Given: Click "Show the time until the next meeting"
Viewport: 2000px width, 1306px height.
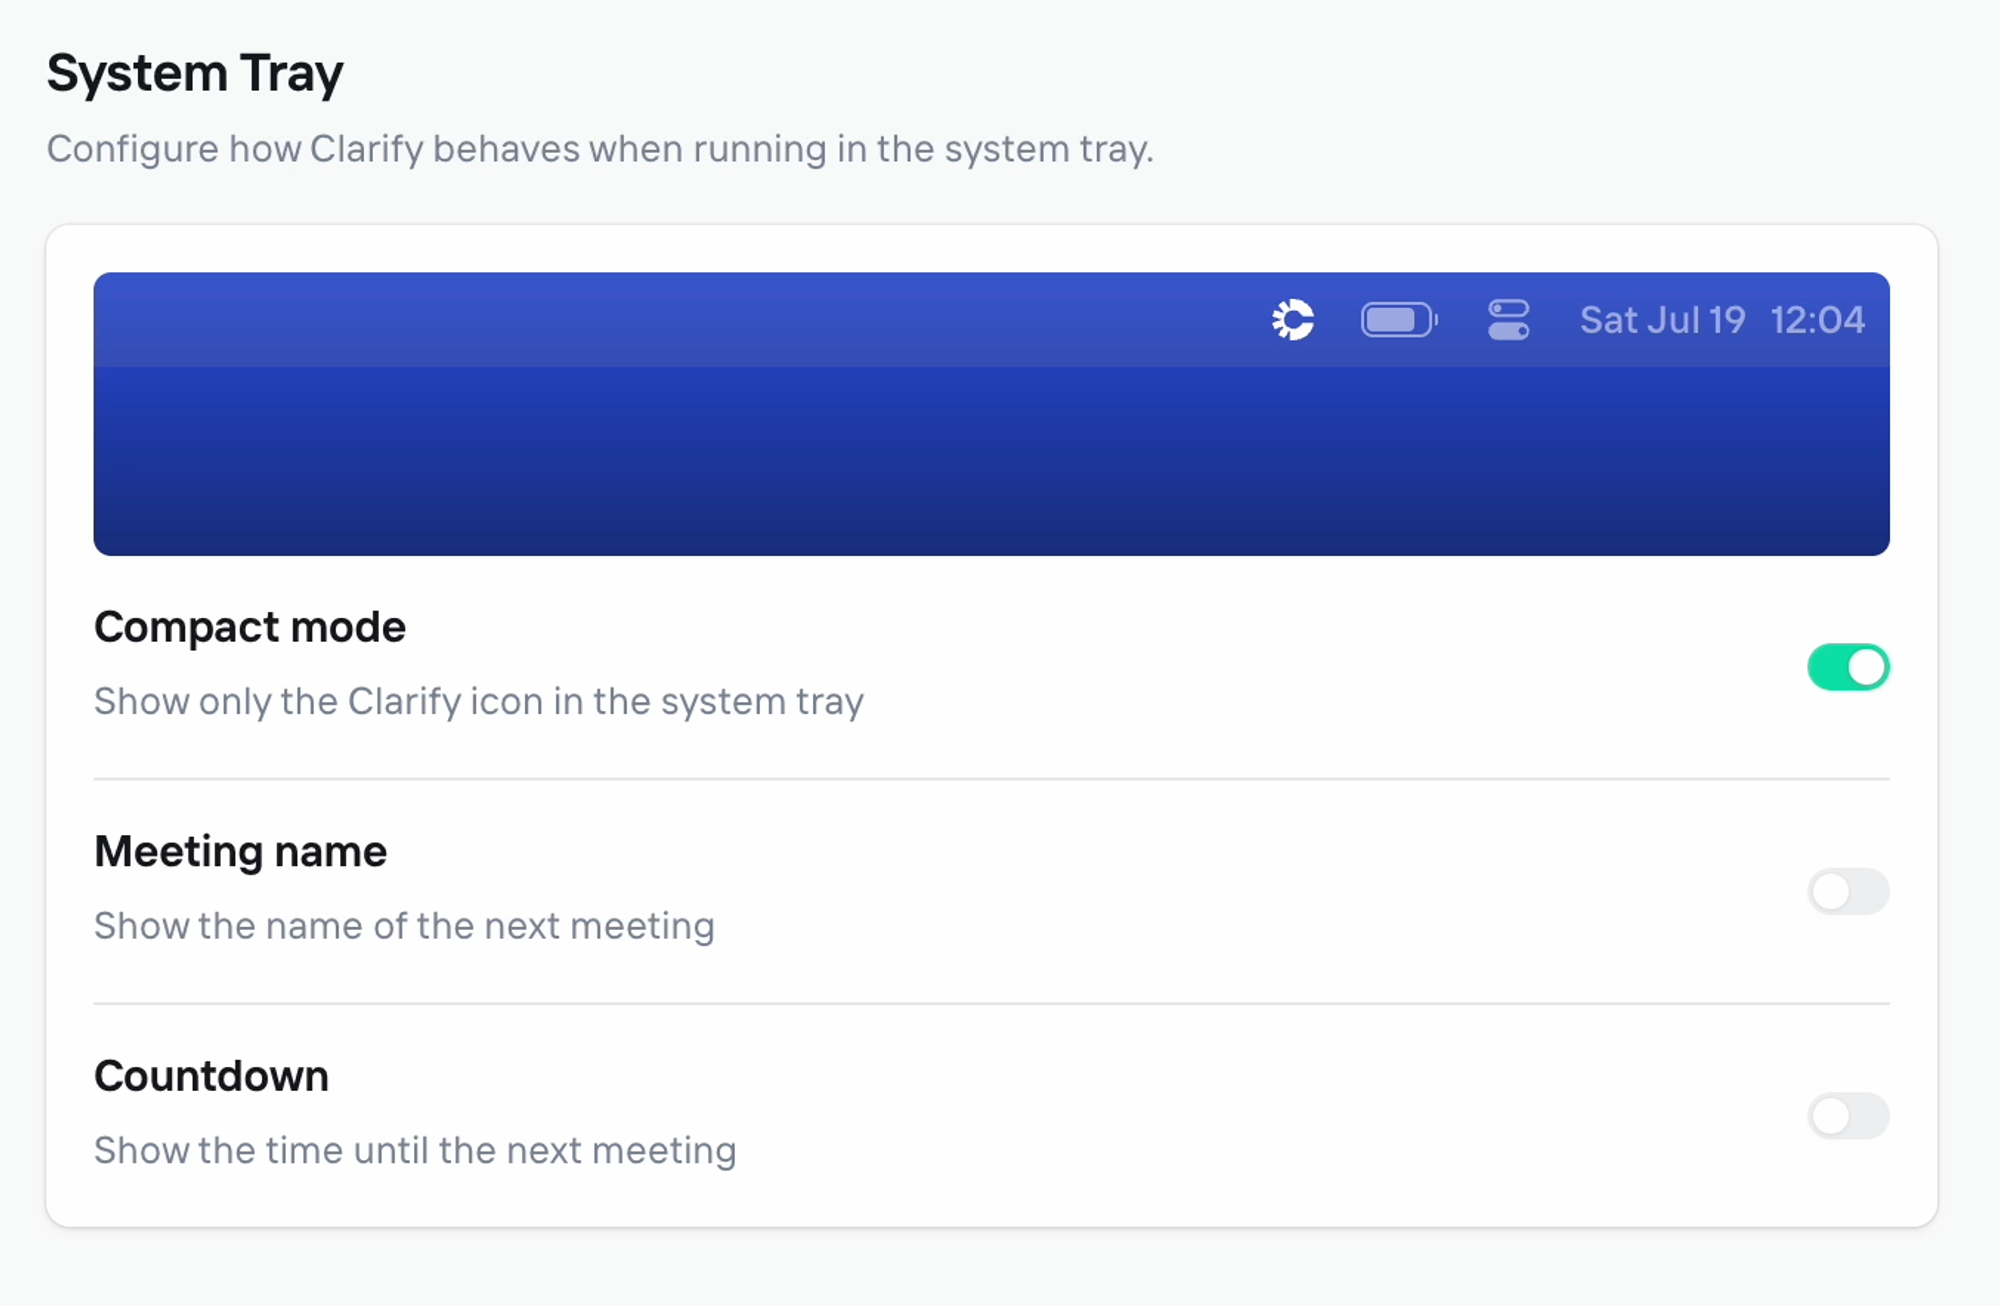Looking at the screenshot, I should tap(415, 1151).
